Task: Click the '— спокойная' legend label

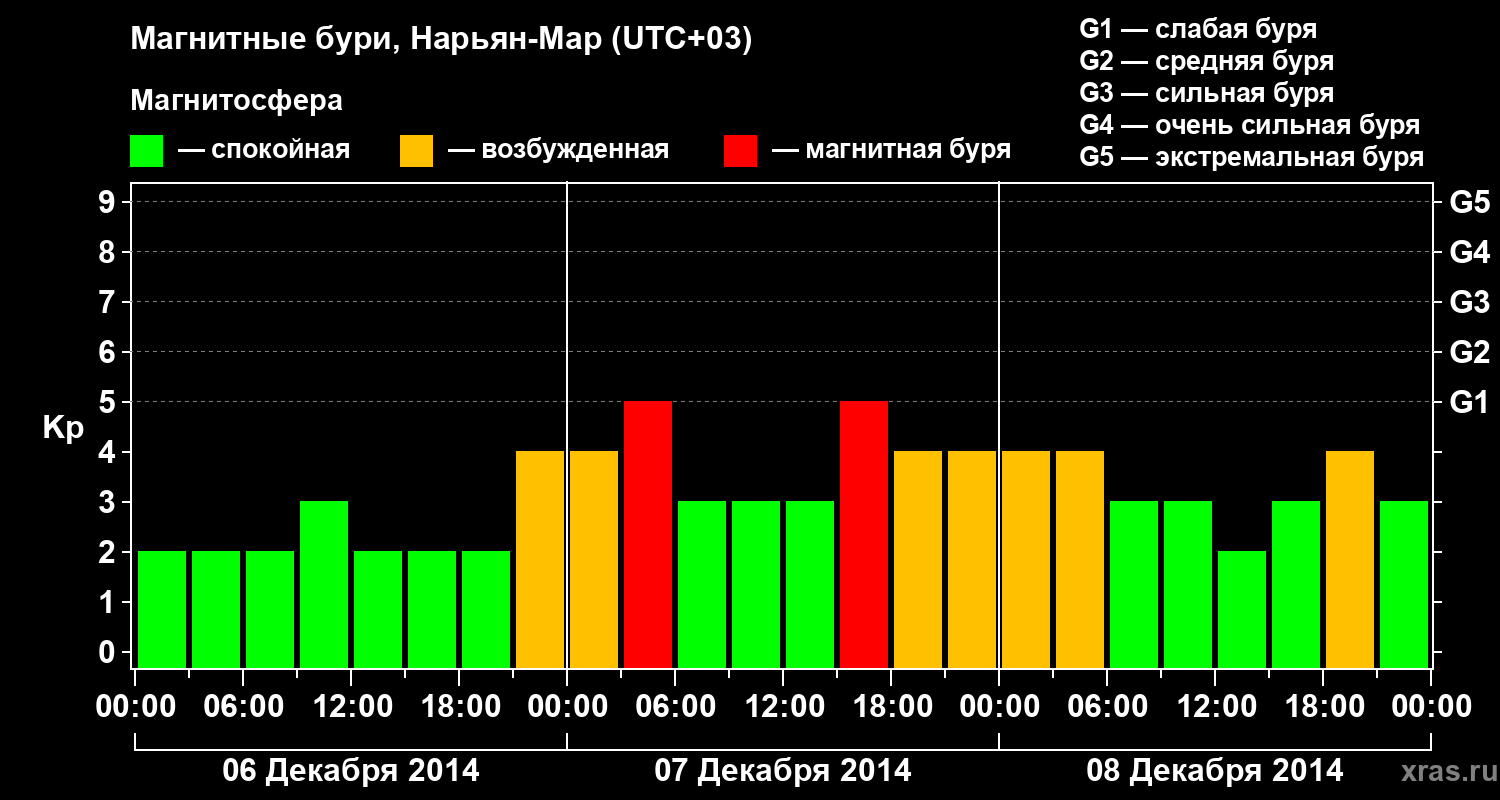Action: coord(264,150)
